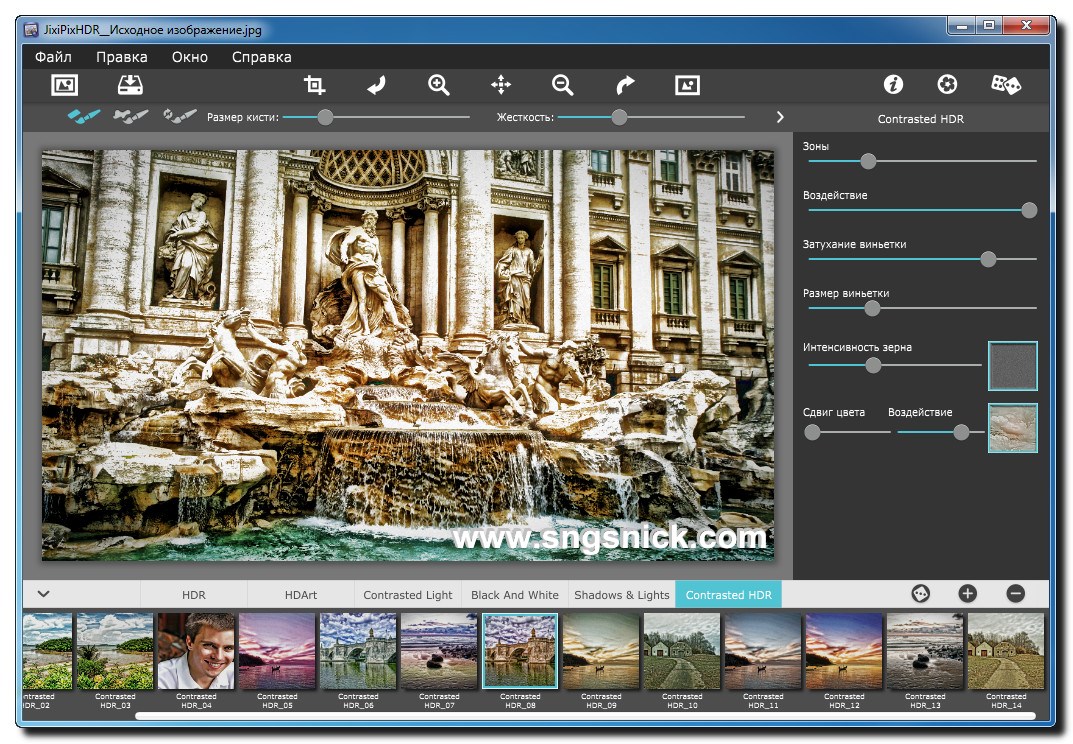The height and width of the screenshot is (744, 1073).
Task: Select the first blue brush tool
Action: point(84,116)
